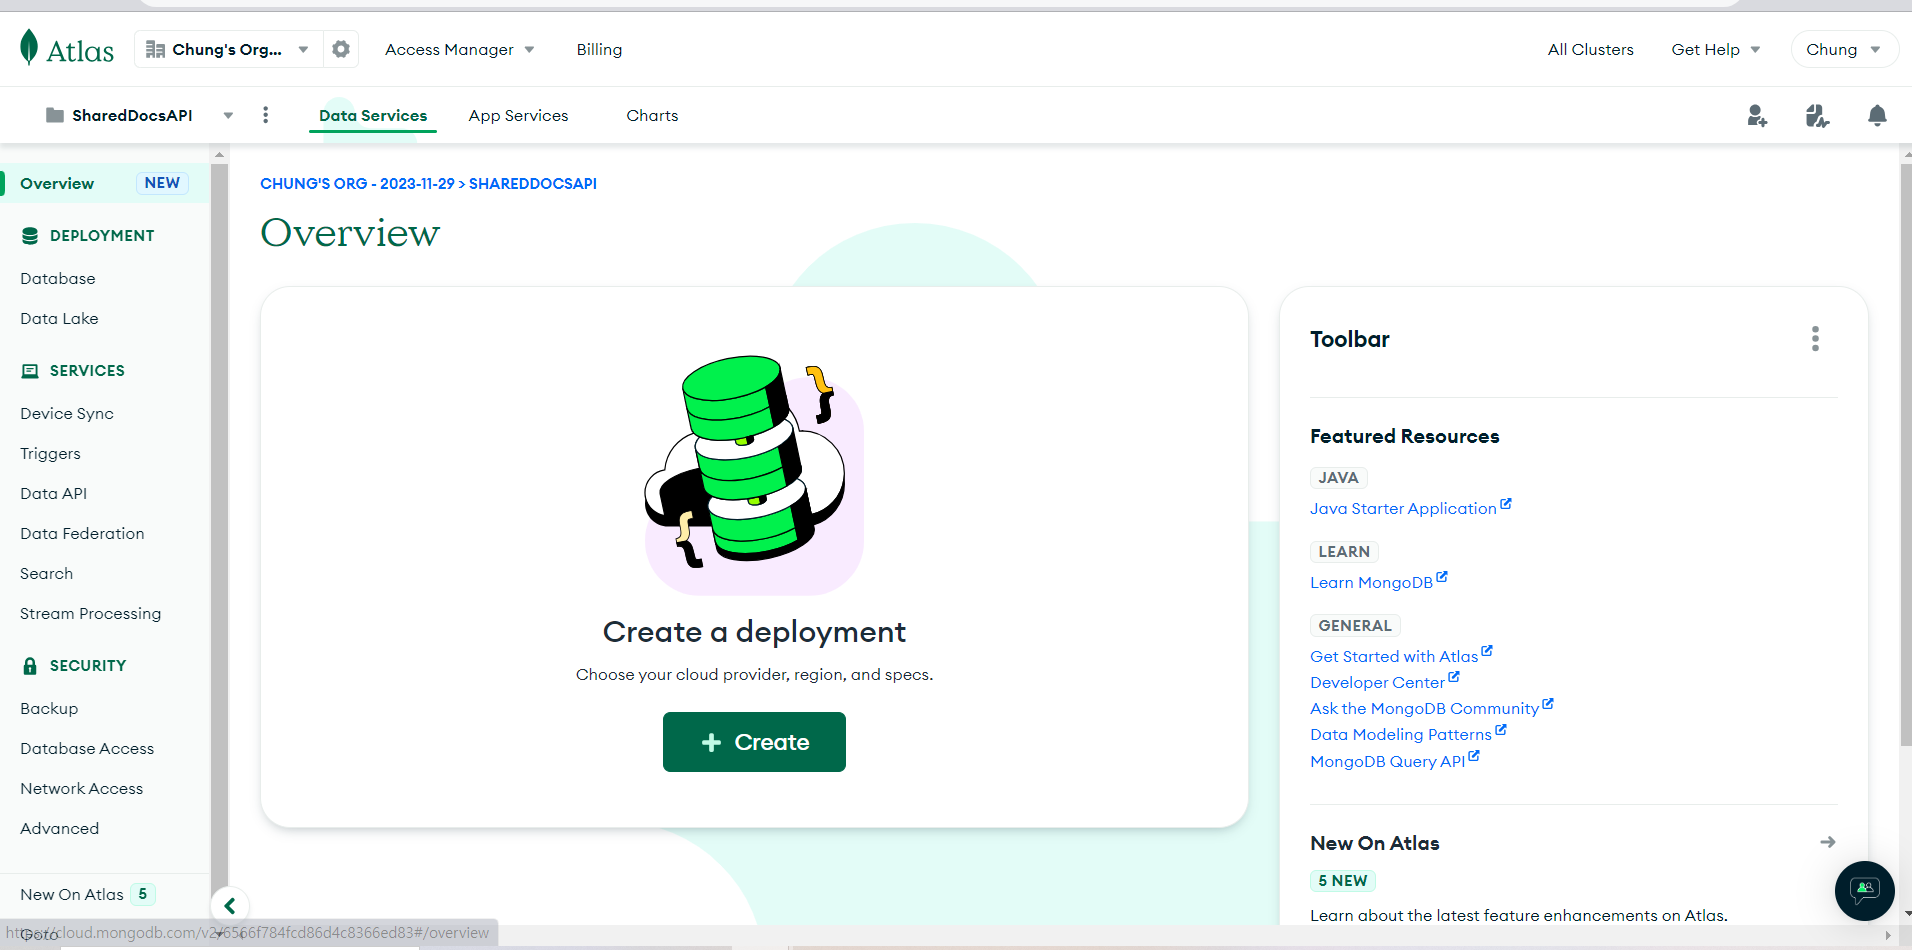Open Data API in sidebar

[53, 493]
